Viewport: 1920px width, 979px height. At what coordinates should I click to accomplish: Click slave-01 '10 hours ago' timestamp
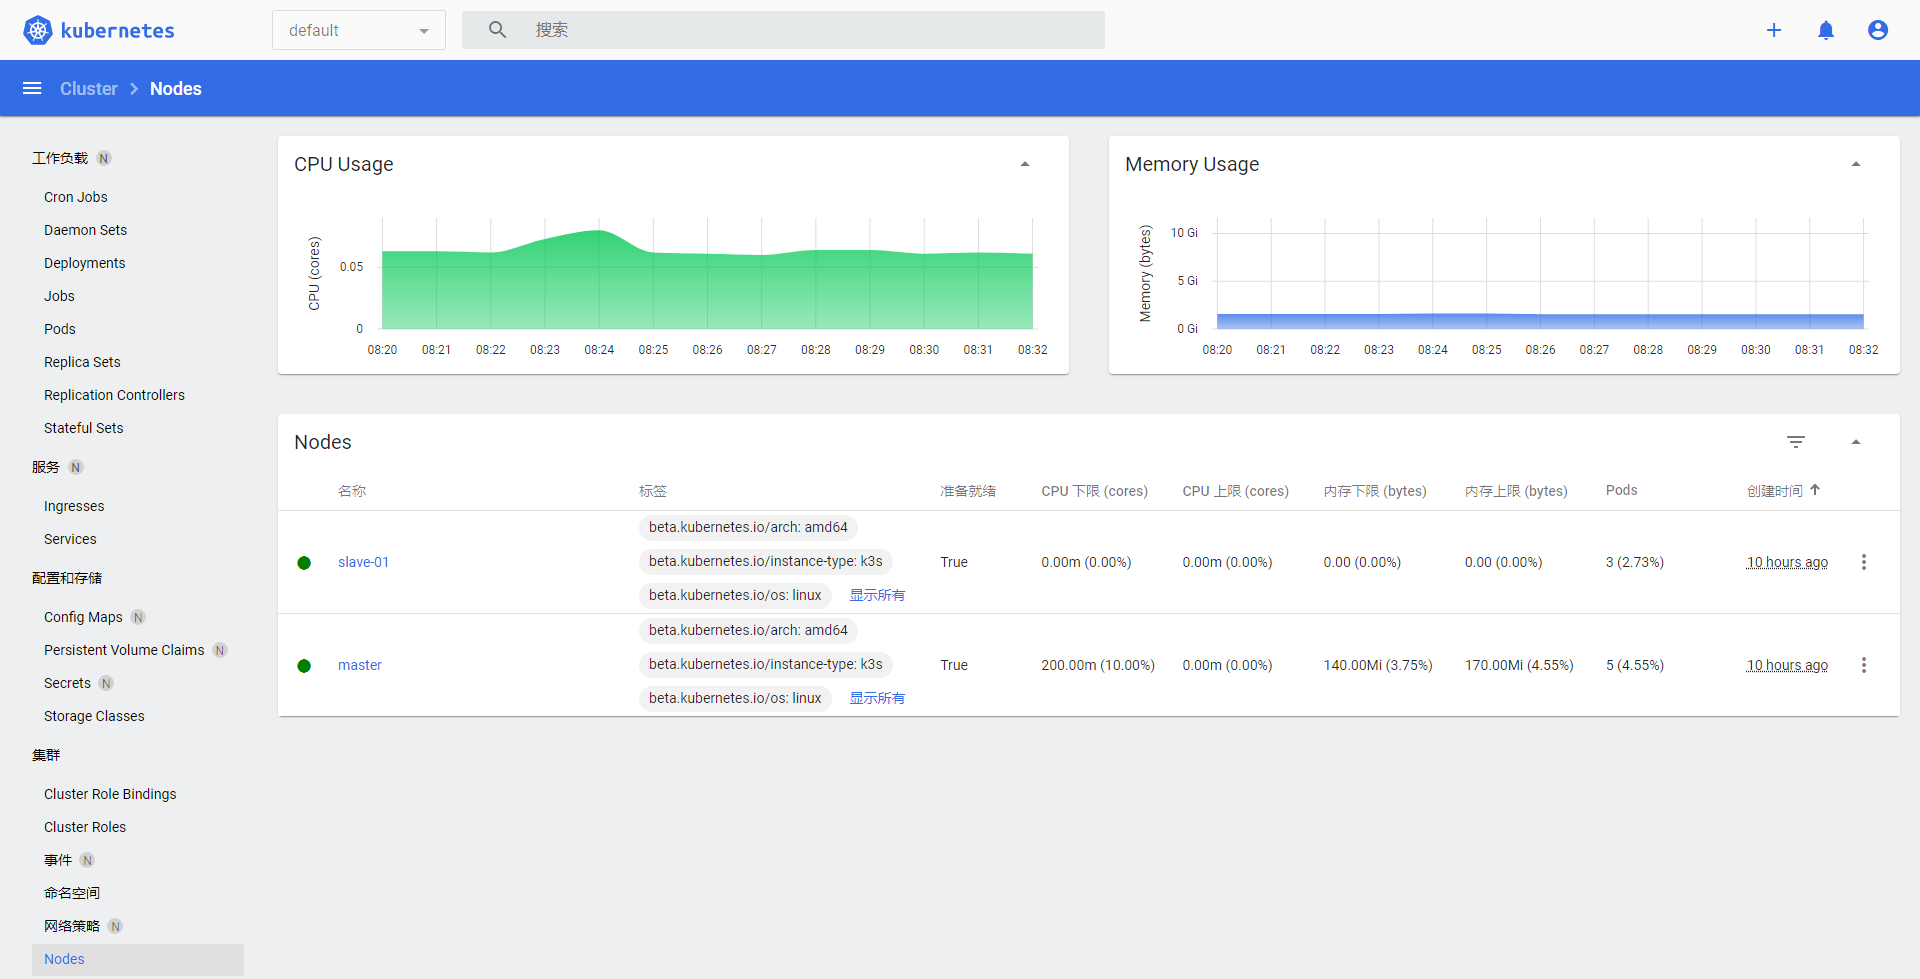pyautogui.click(x=1787, y=562)
